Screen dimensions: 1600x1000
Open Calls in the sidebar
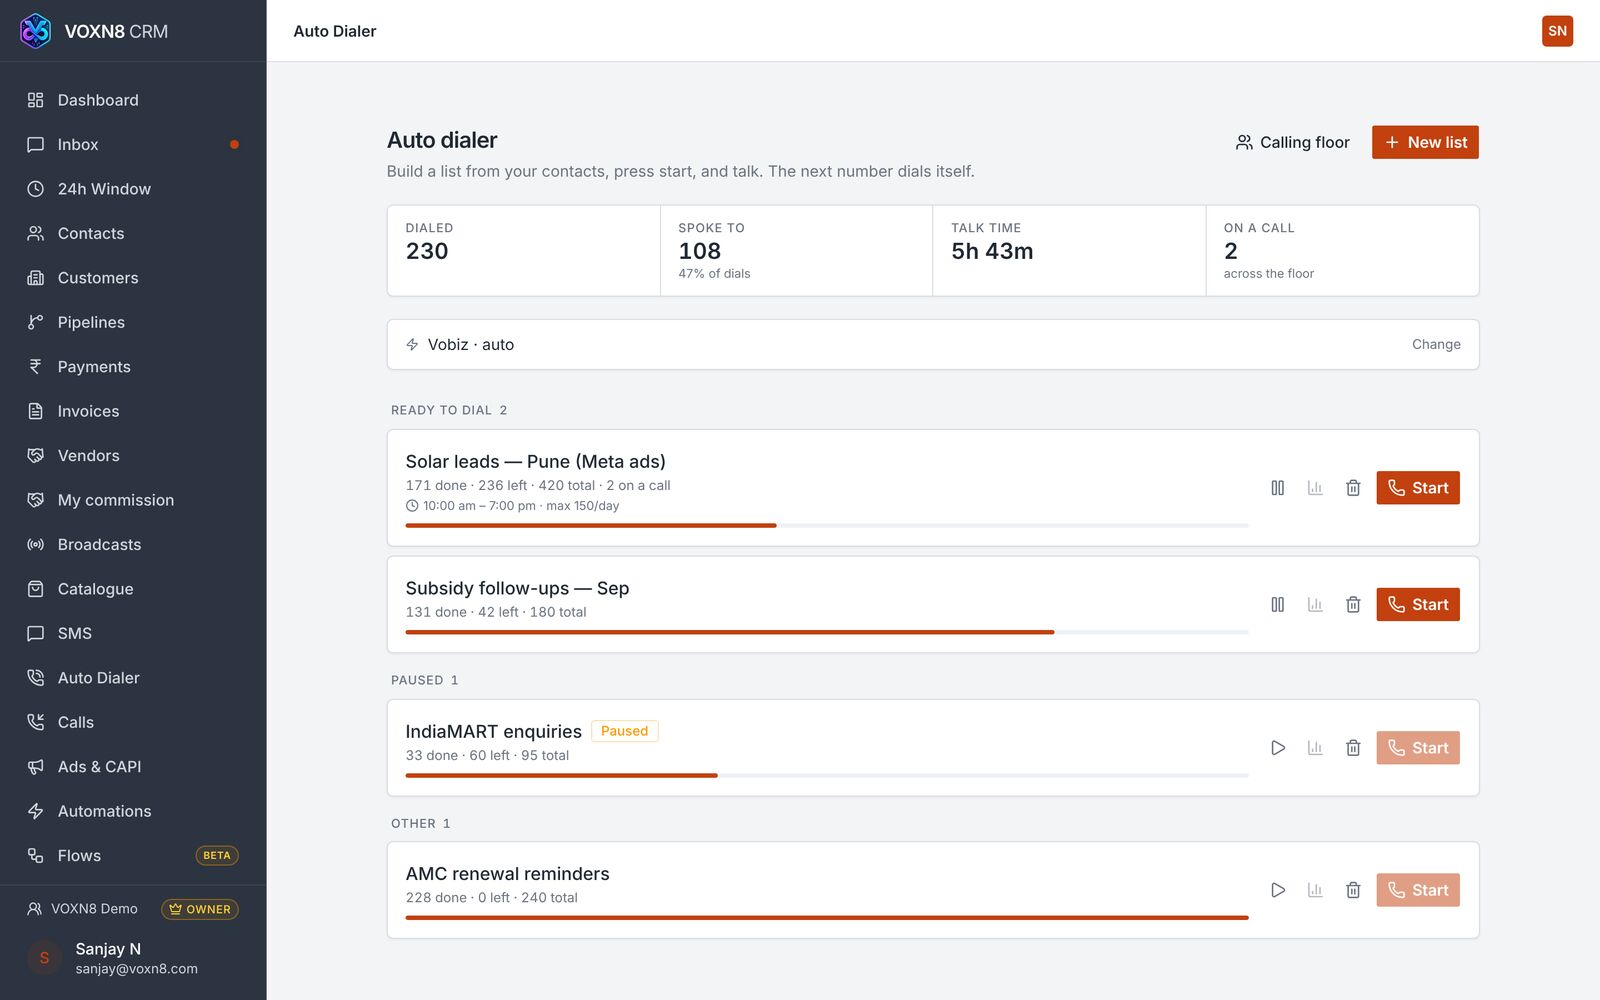133,722
